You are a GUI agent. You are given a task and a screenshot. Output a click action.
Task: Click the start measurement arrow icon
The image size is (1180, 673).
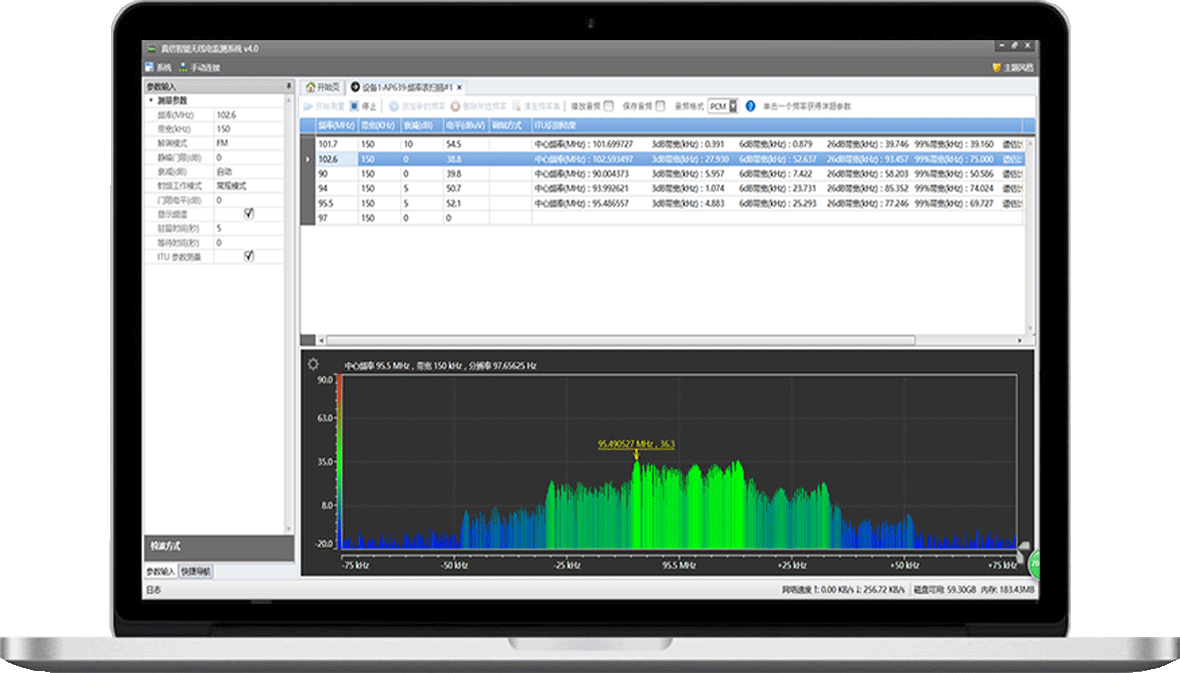tap(308, 106)
